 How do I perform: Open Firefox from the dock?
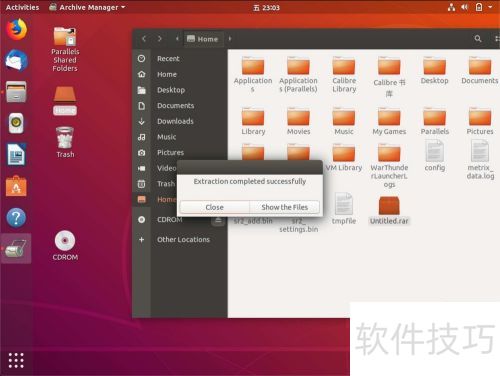coord(16,29)
